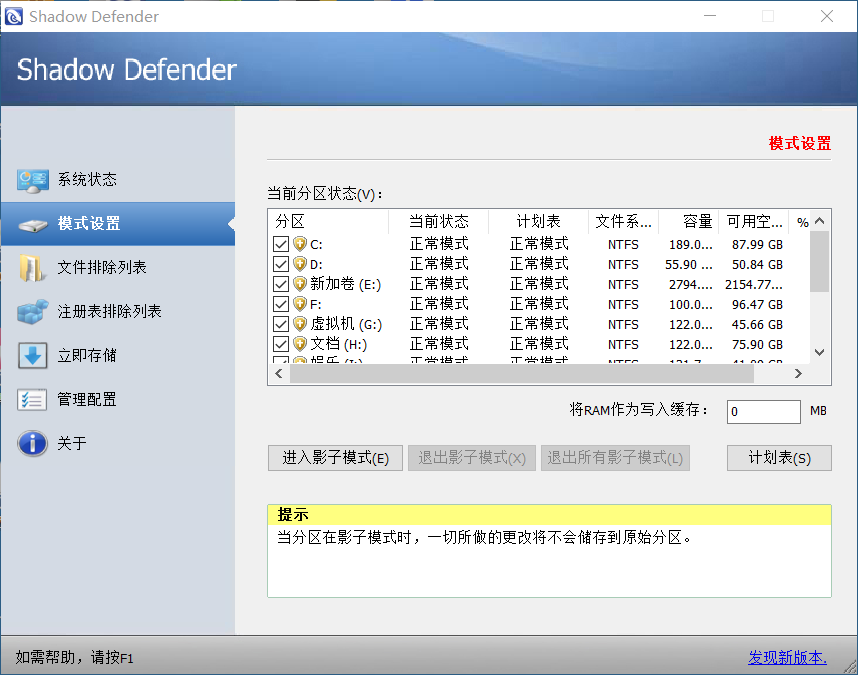This screenshot has width=858, height=675.
Task: Go to 注册表排除列表 section
Action: 118,311
